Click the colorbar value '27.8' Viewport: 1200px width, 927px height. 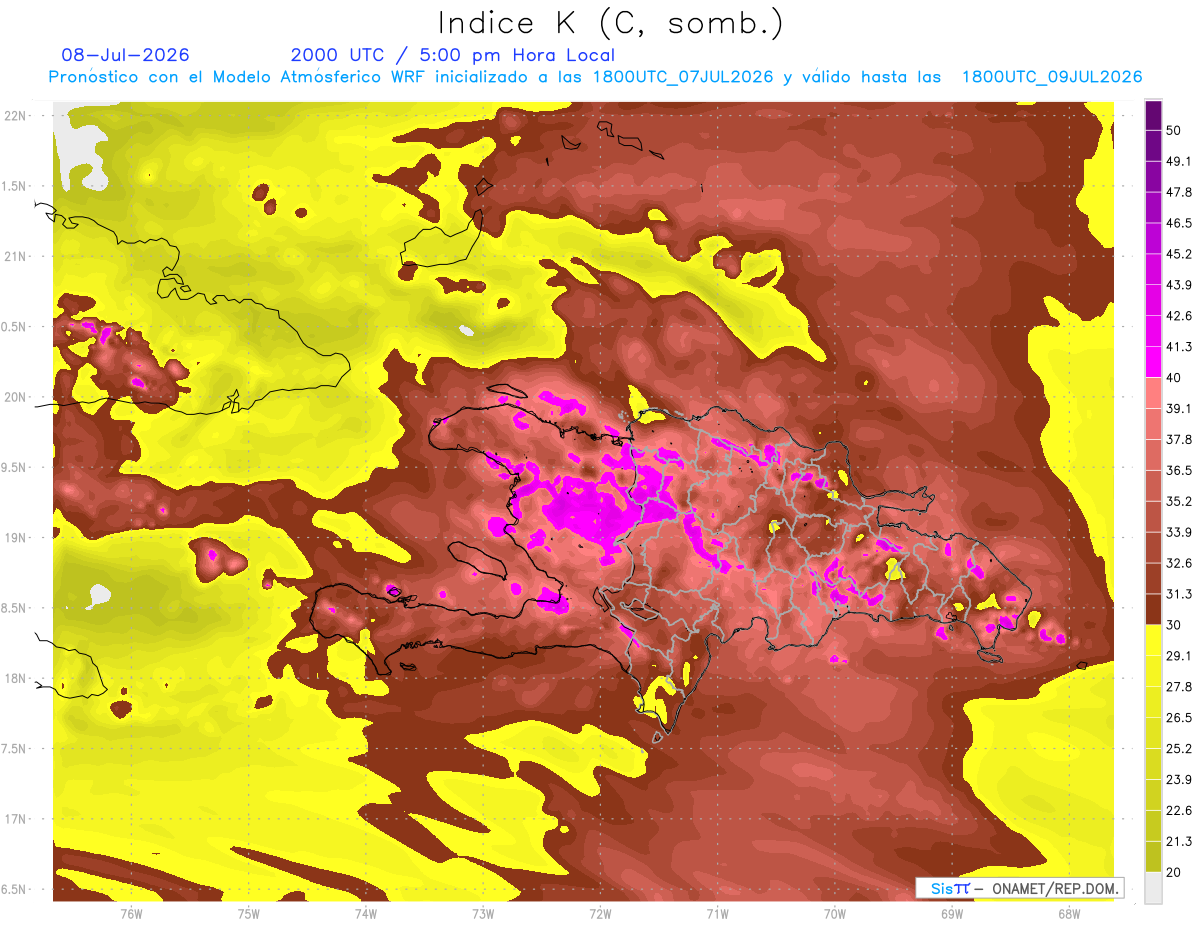point(1179,687)
